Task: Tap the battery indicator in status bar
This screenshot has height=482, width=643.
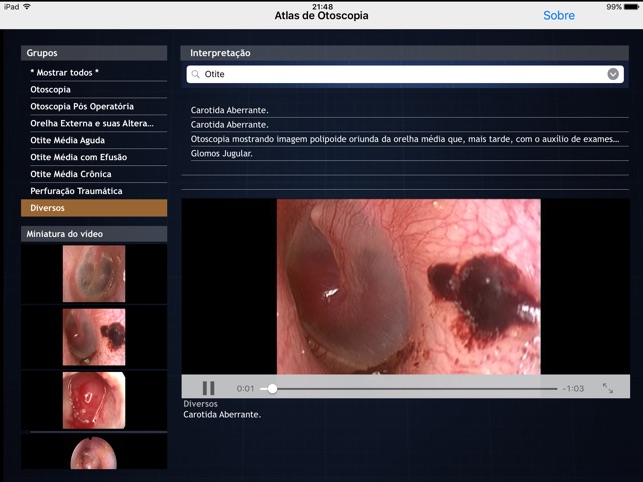Action: pos(628,6)
